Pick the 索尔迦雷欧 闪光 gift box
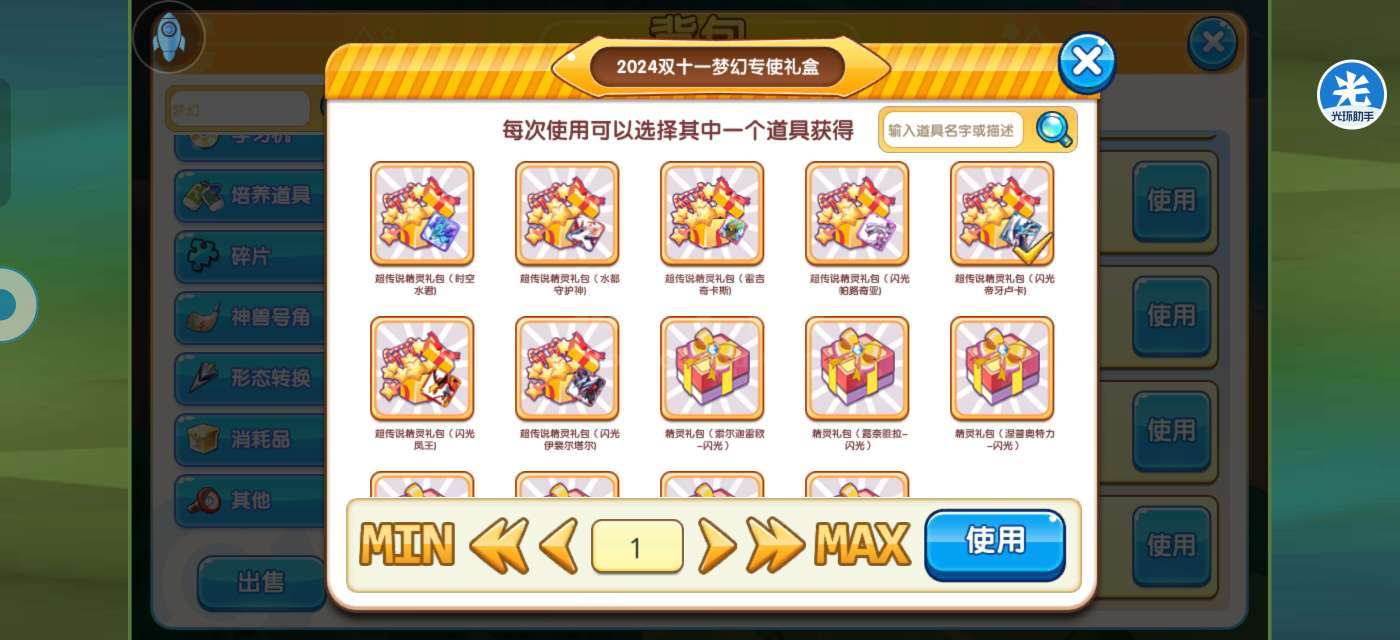 point(712,369)
